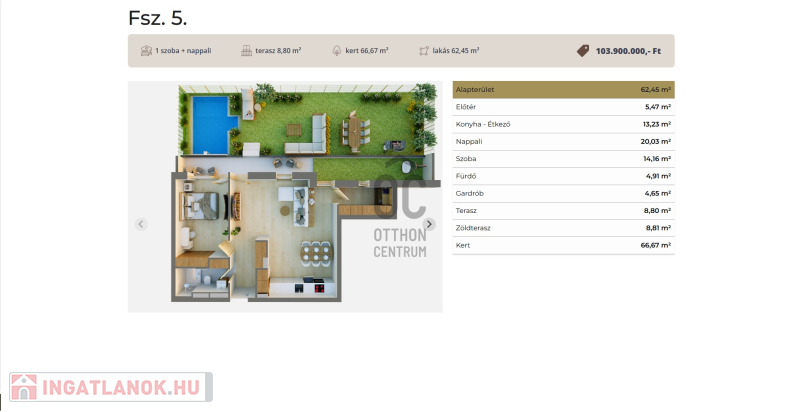Click the floor area icon beside 'lakás 62,45 m²'

point(424,50)
